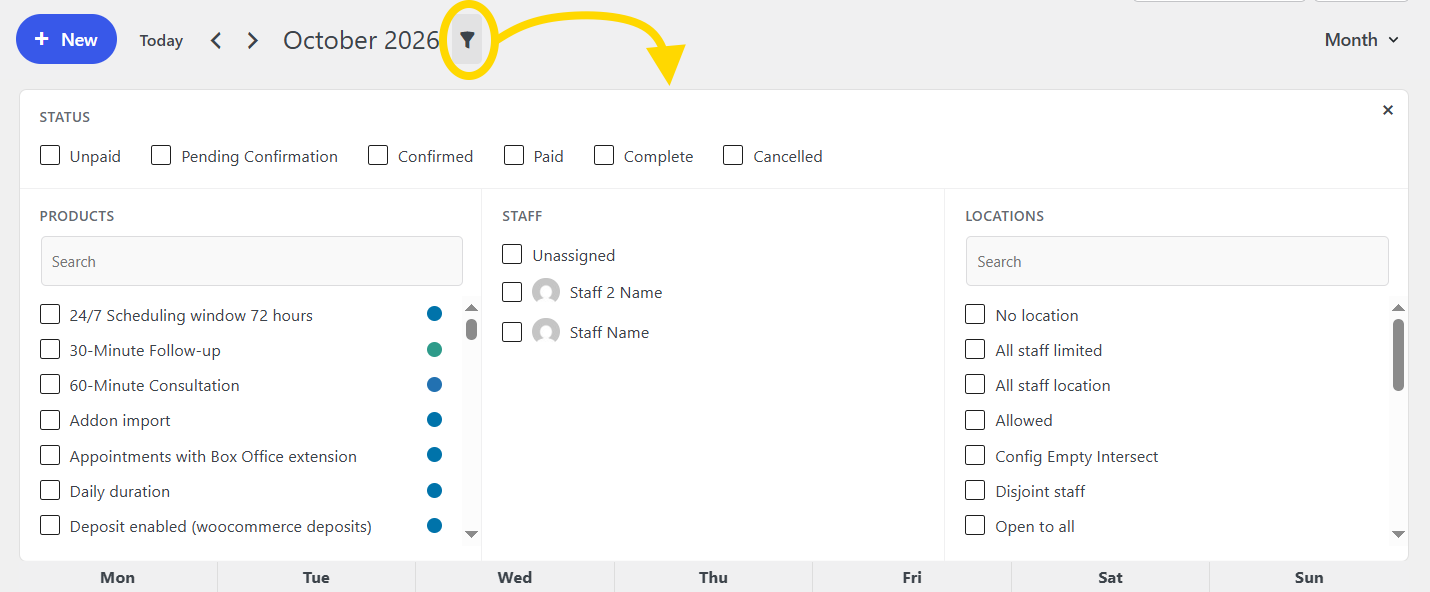Image resolution: width=1430 pixels, height=592 pixels.
Task: Open the calendar filter funnel icon
Action: pyautogui.click(x=467, y=40)
